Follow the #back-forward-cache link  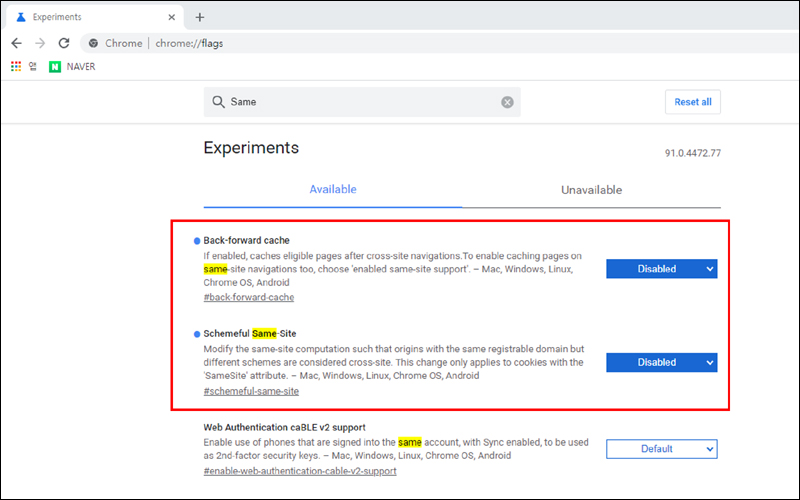click(248, 297)
